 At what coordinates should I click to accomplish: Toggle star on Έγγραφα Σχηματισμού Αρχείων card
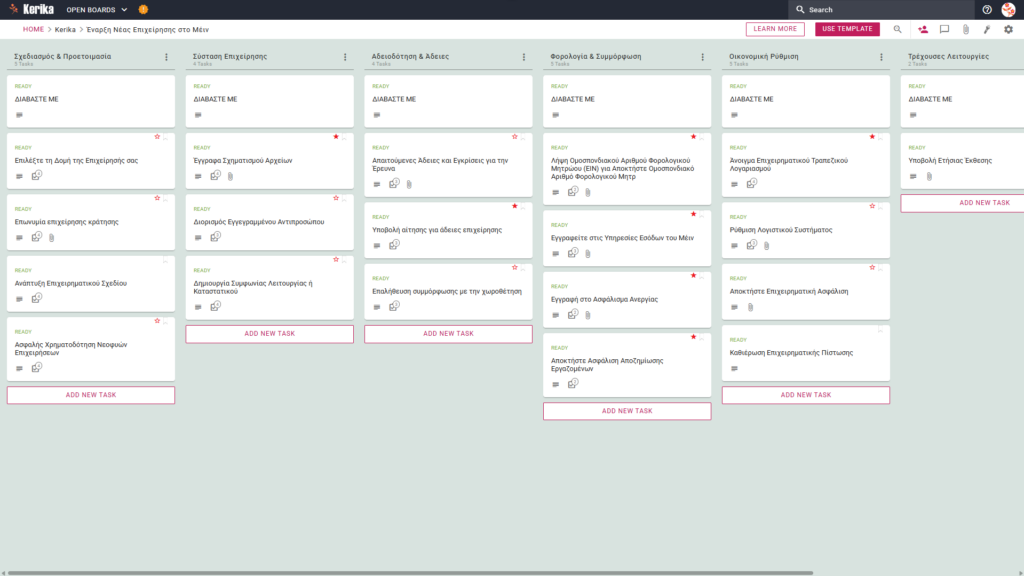coord(336,136)
